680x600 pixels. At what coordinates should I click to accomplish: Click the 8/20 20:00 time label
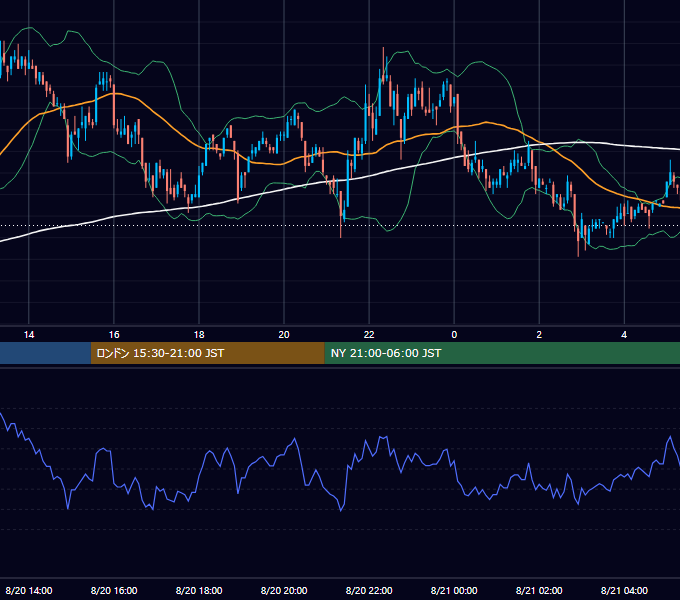click(284, 590)
